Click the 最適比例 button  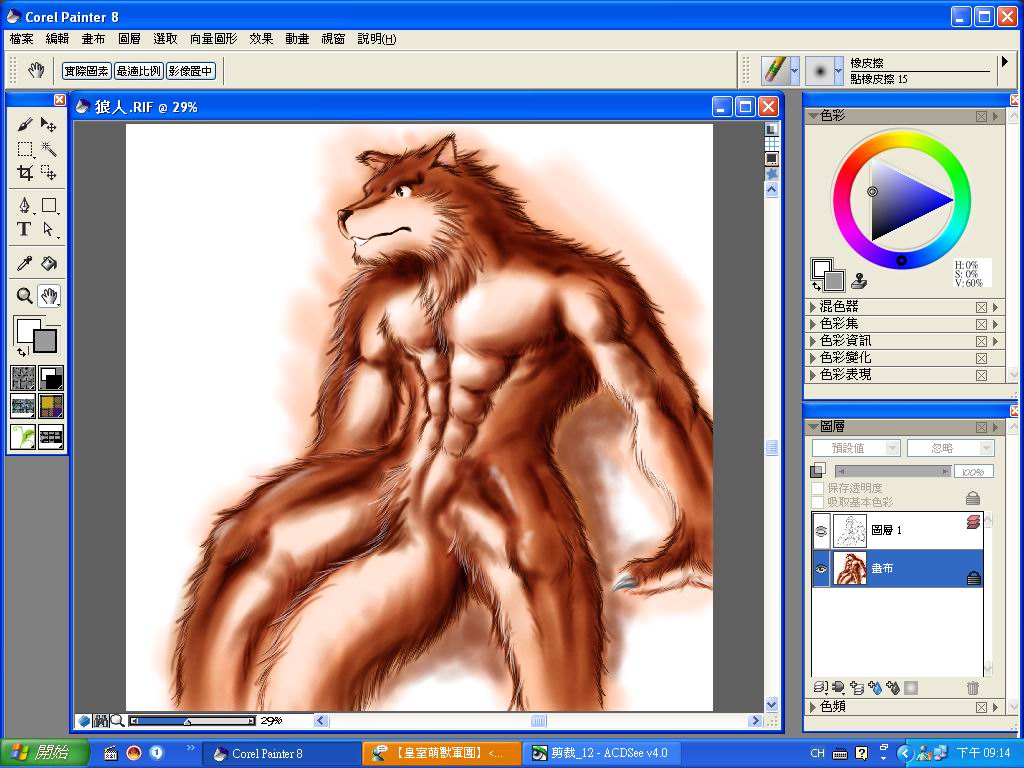[138, 71]
